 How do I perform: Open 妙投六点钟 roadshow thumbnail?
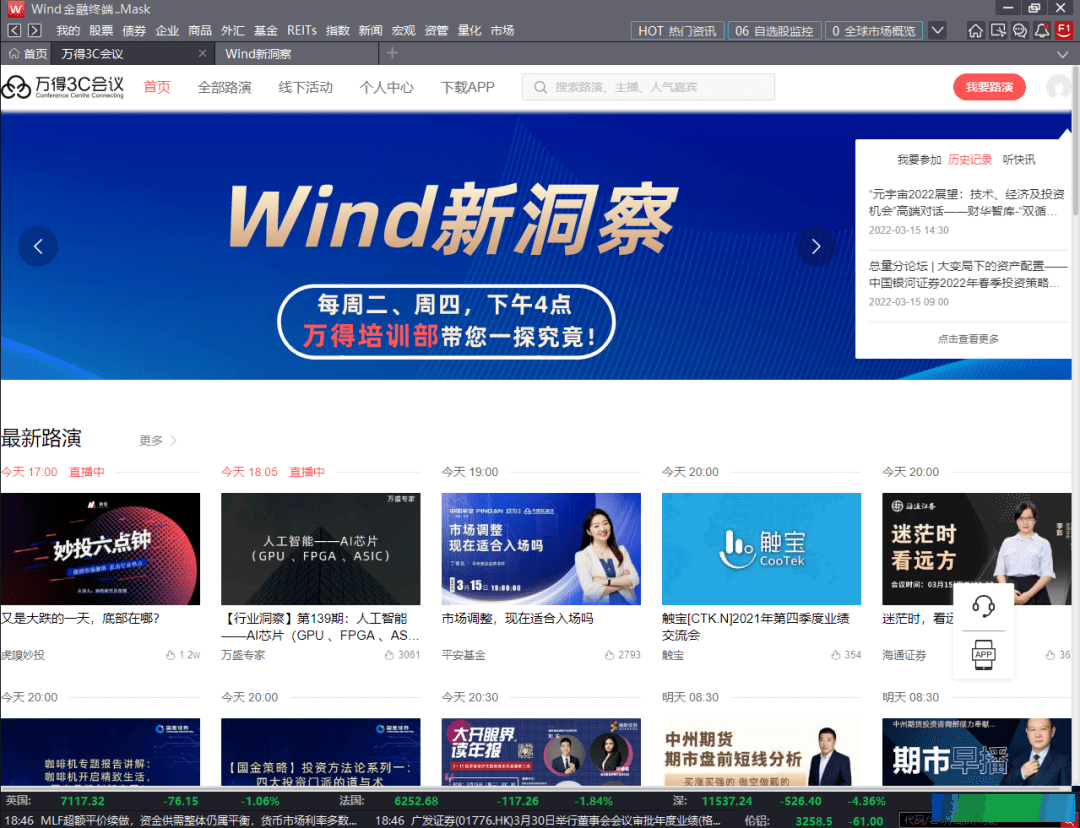click(100, 549)
